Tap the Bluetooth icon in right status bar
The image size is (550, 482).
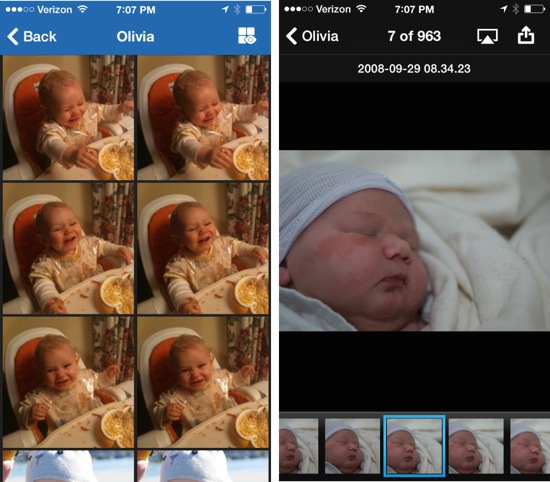pyautogui.click(x=515, y=9)
